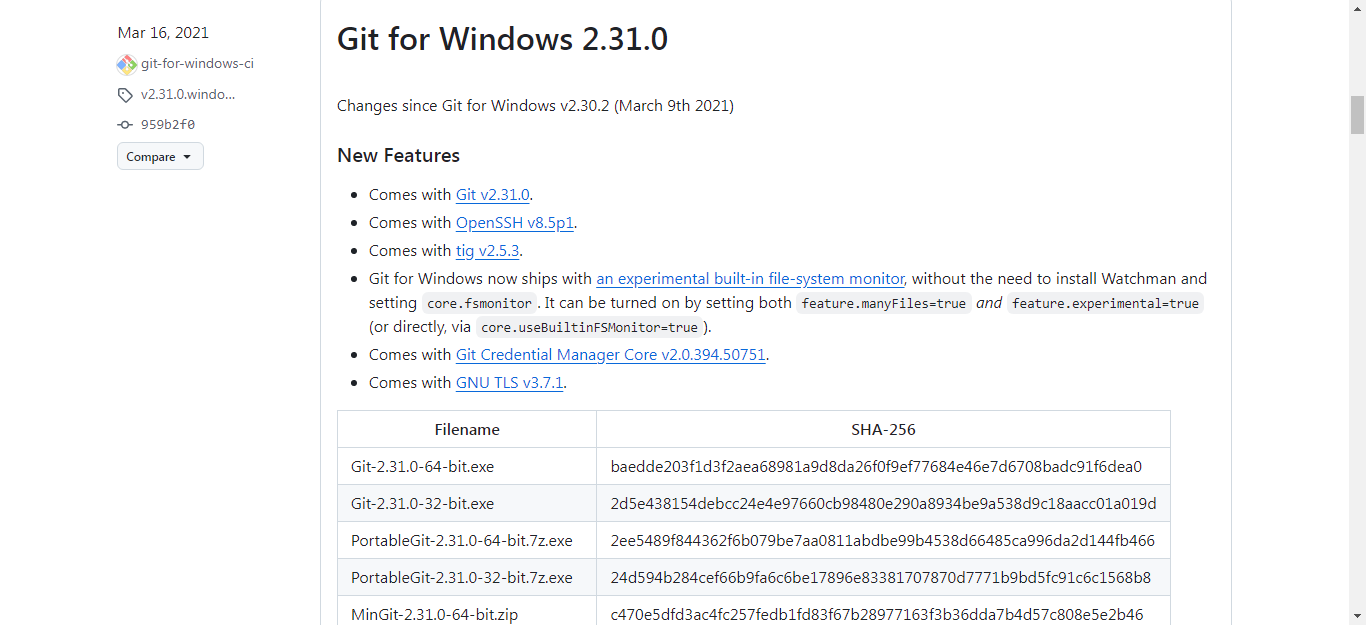Click the PortableGit-2.31.0-64-bit.7z.exe cell
Image resolution: width=1366 pixels, height=625 pixels.
467,540
